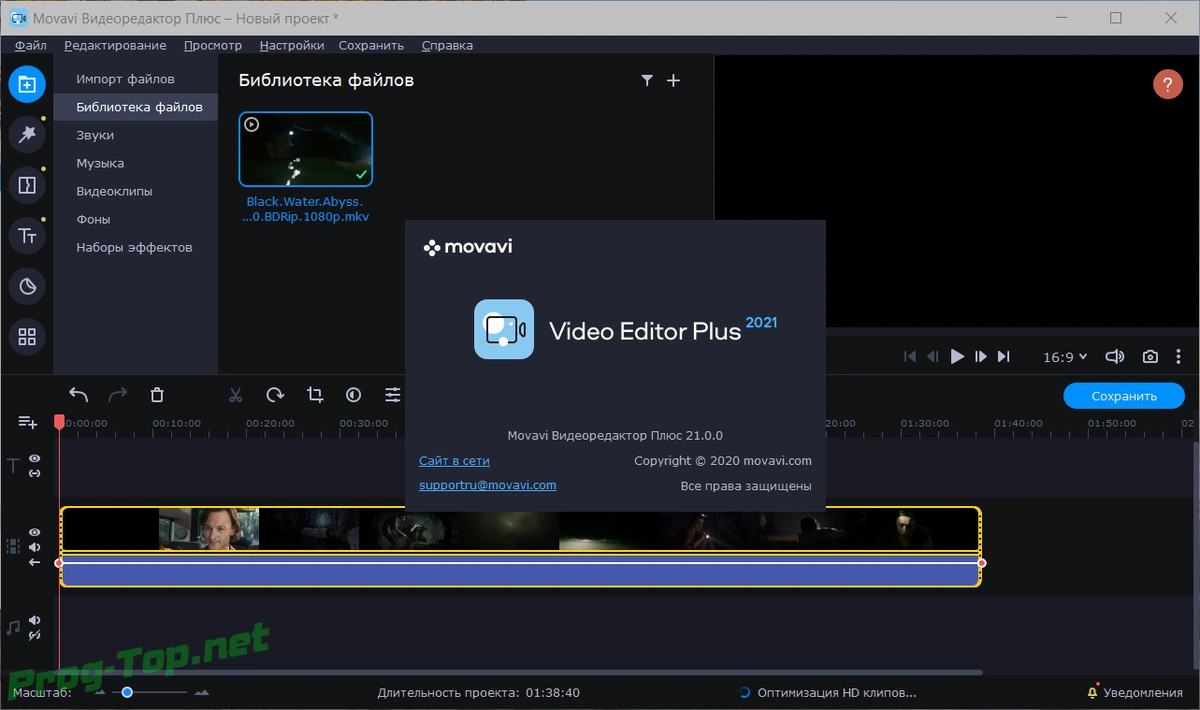
Task: Click the timeline zoom slider handle
Action: coord(127,692)
